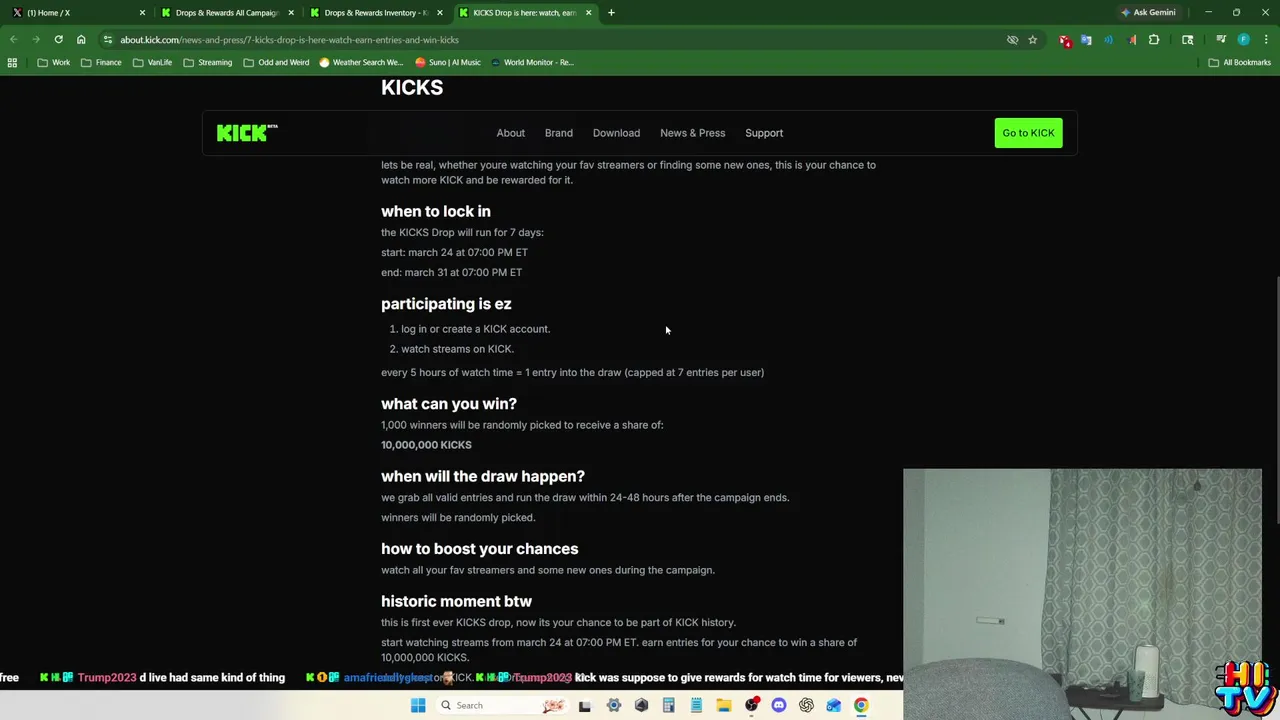Screen dimensions: 1280x720
Task: Open Outlook from the taskbar
Action: (x=834, y=705)
